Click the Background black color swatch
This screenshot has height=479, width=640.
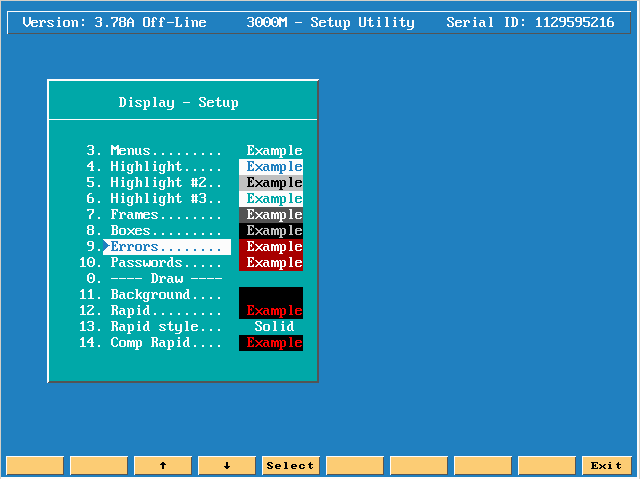[271, 295]
